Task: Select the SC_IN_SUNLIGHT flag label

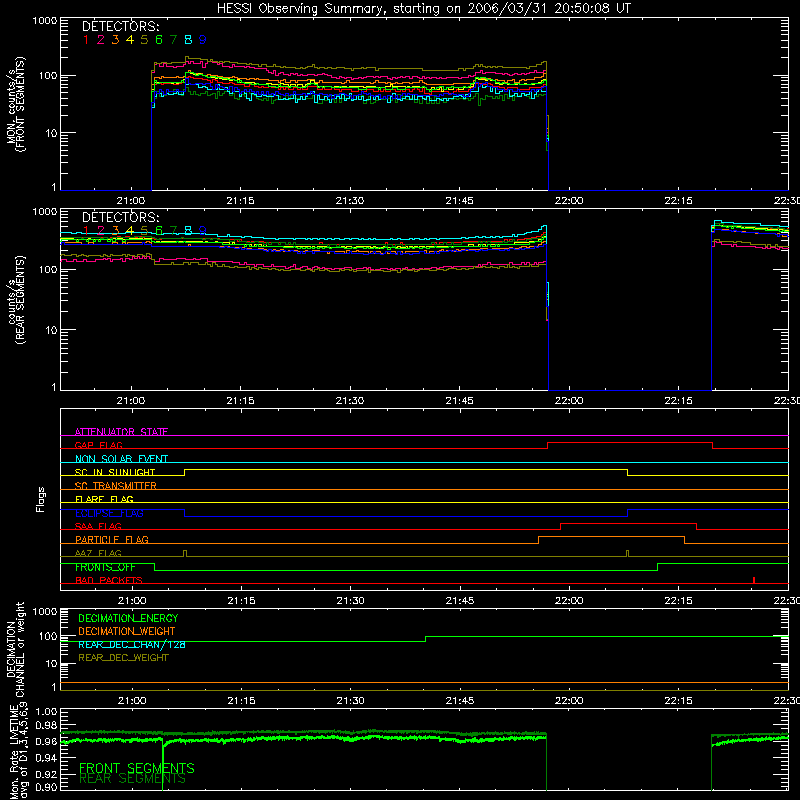Action: coord(115,472)
